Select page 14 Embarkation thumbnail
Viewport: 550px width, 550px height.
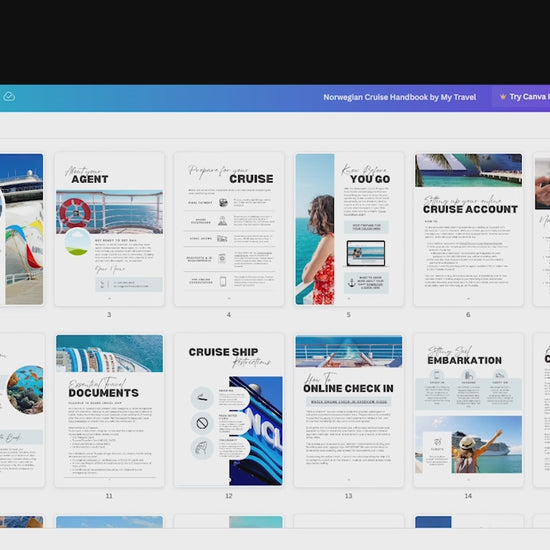coord(468,410)
